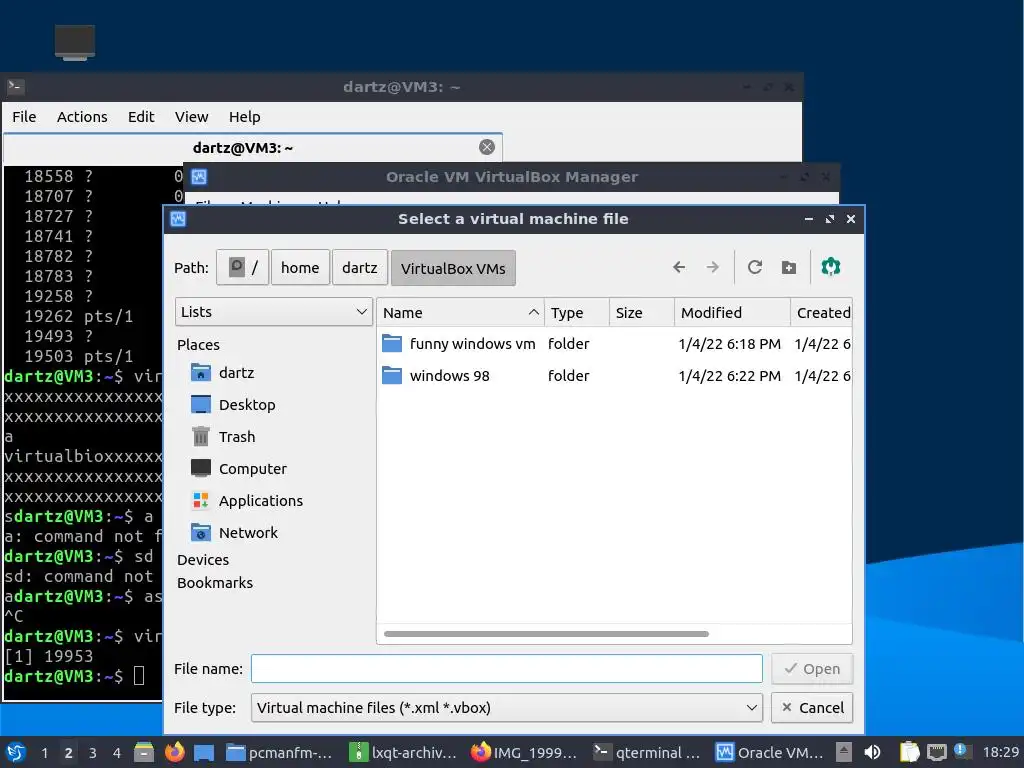Click the update notification tray icon
Screen dimensions: 1024x768
click(x=962, y=751)
